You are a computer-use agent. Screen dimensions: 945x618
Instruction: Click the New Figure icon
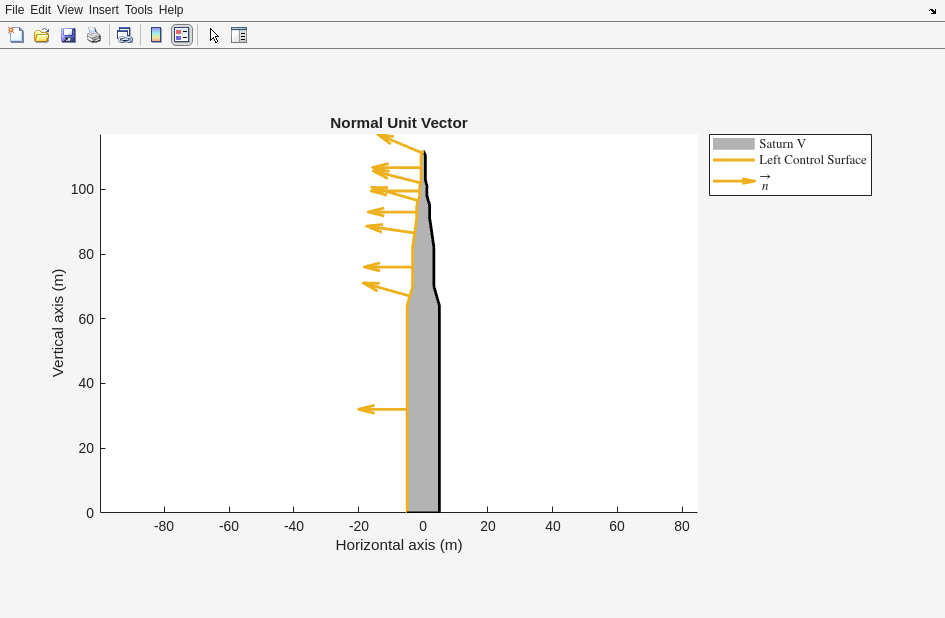coord(16,35)
